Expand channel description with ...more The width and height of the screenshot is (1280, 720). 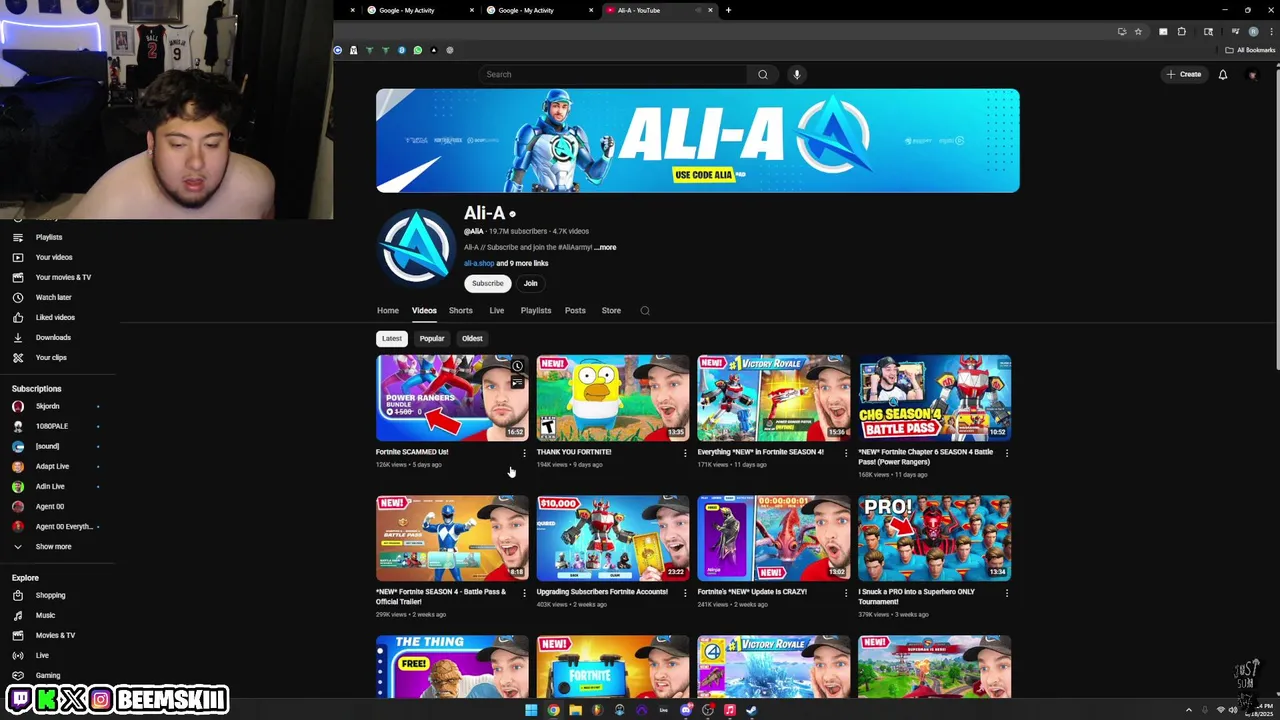(605, 247)
